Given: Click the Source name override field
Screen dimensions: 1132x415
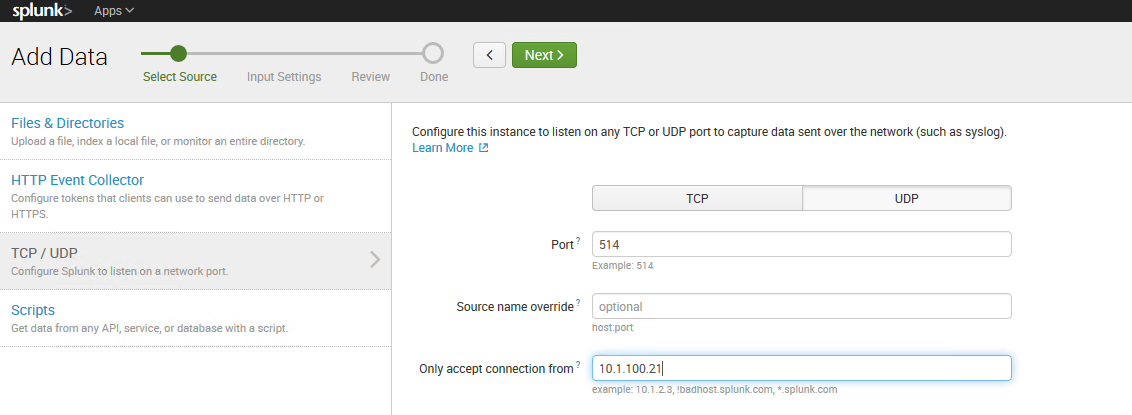Looking at the screenshot, I should (x=801, y=306).
